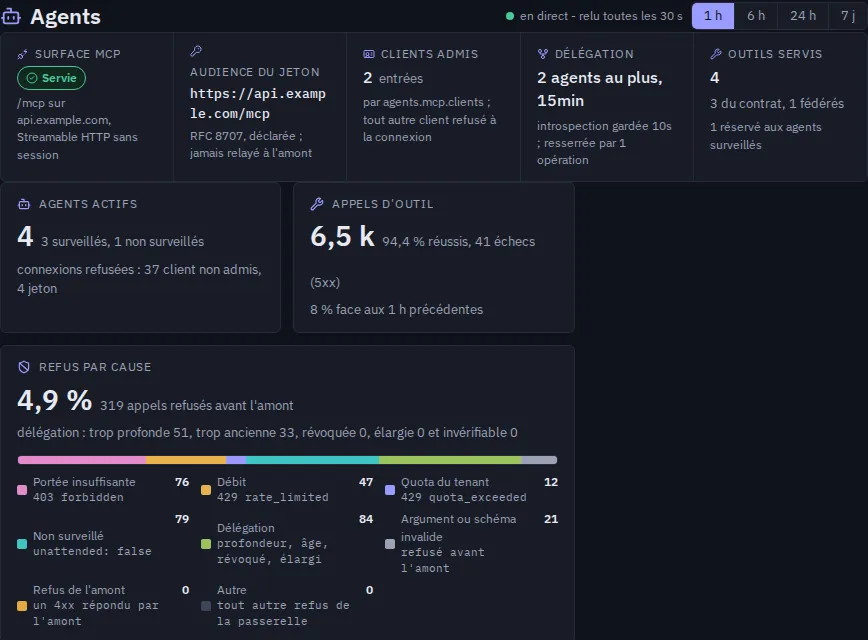Click the https://api.example.com/mcp audience value
The width and height of the screenshot is (868, 640).
pyautogui.click(x=258, y=104)
